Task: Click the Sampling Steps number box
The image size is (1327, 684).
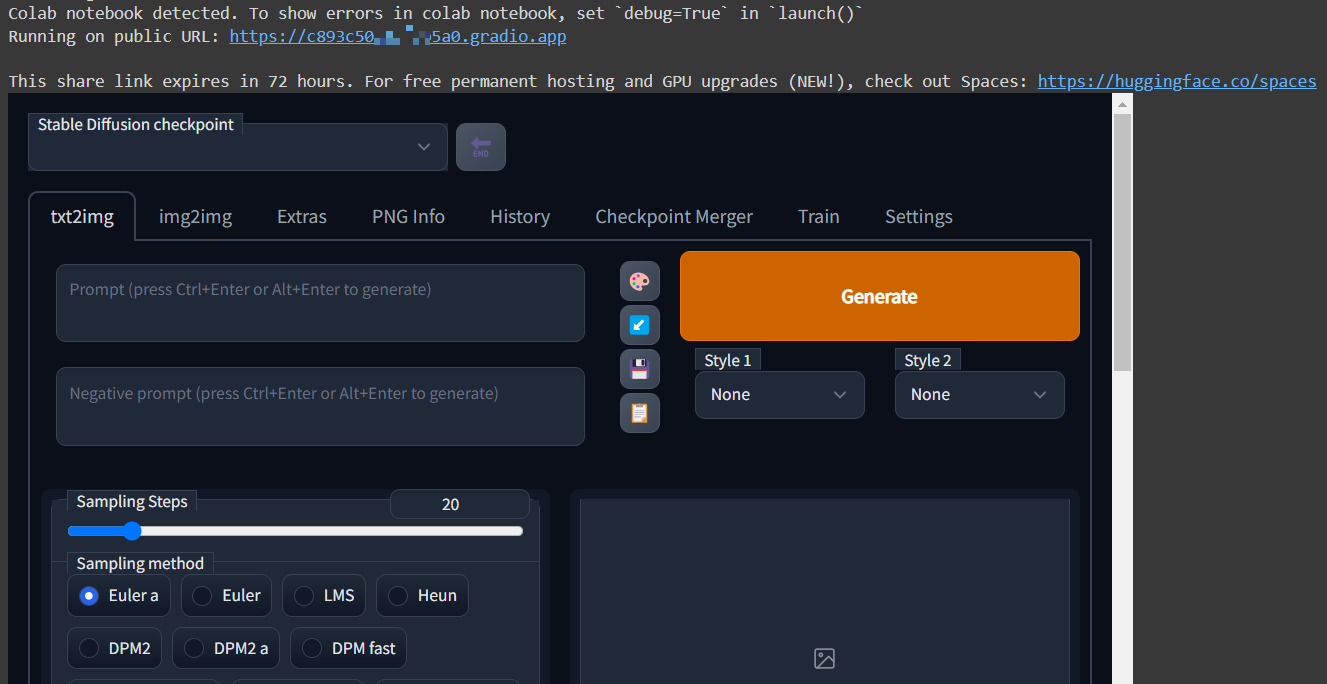Action: (x=459, y=504)
